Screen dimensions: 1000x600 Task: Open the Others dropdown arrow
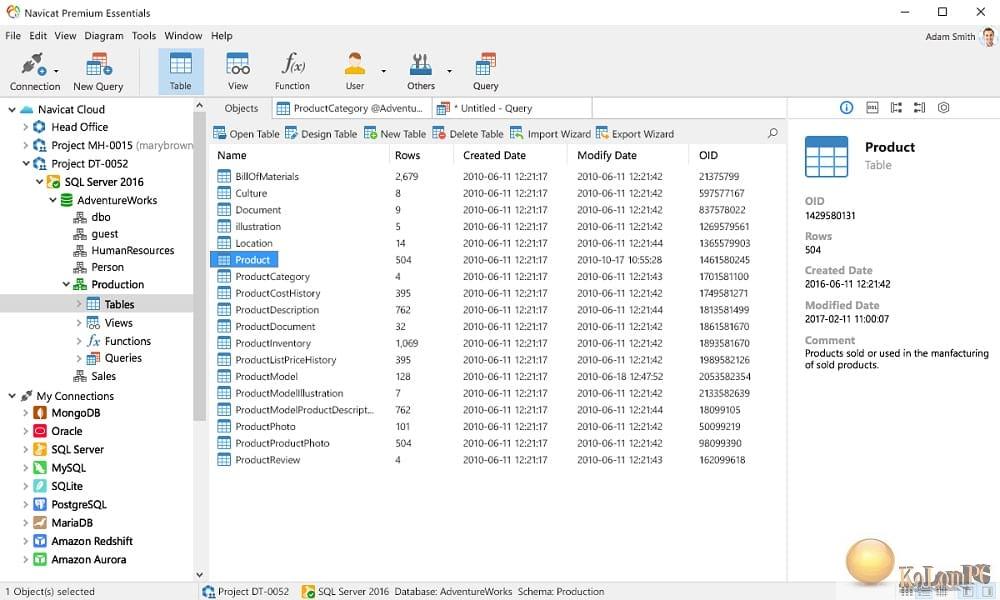449,71
